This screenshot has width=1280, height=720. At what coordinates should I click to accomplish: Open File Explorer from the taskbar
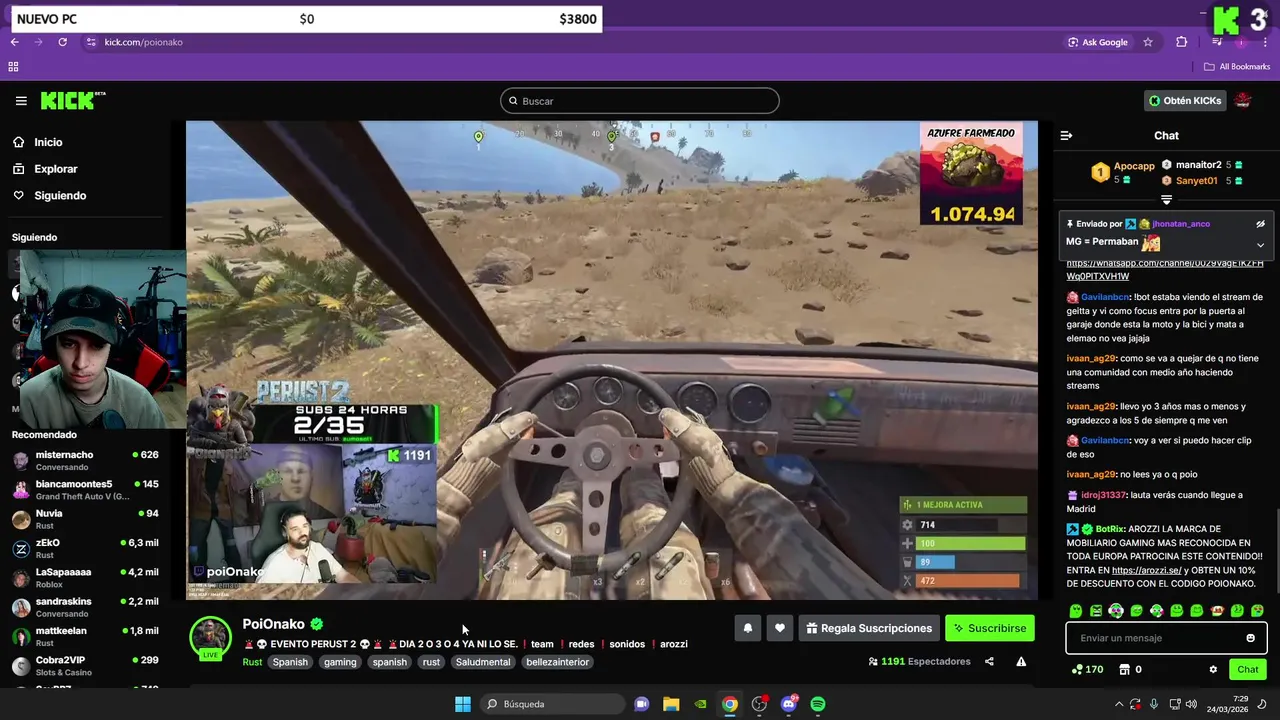pos(671,704)
